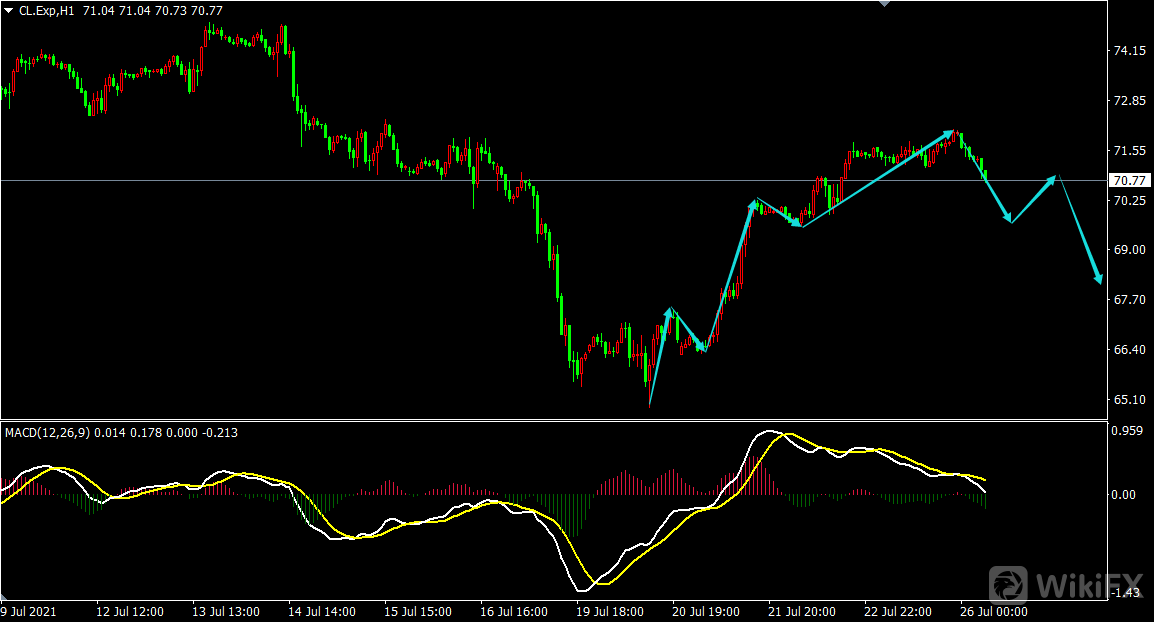Screen dimensions: 1154x622
Task: Select arrowhead at the dip near 66.40
Action: pyautogui.click(x=703, y=347)
